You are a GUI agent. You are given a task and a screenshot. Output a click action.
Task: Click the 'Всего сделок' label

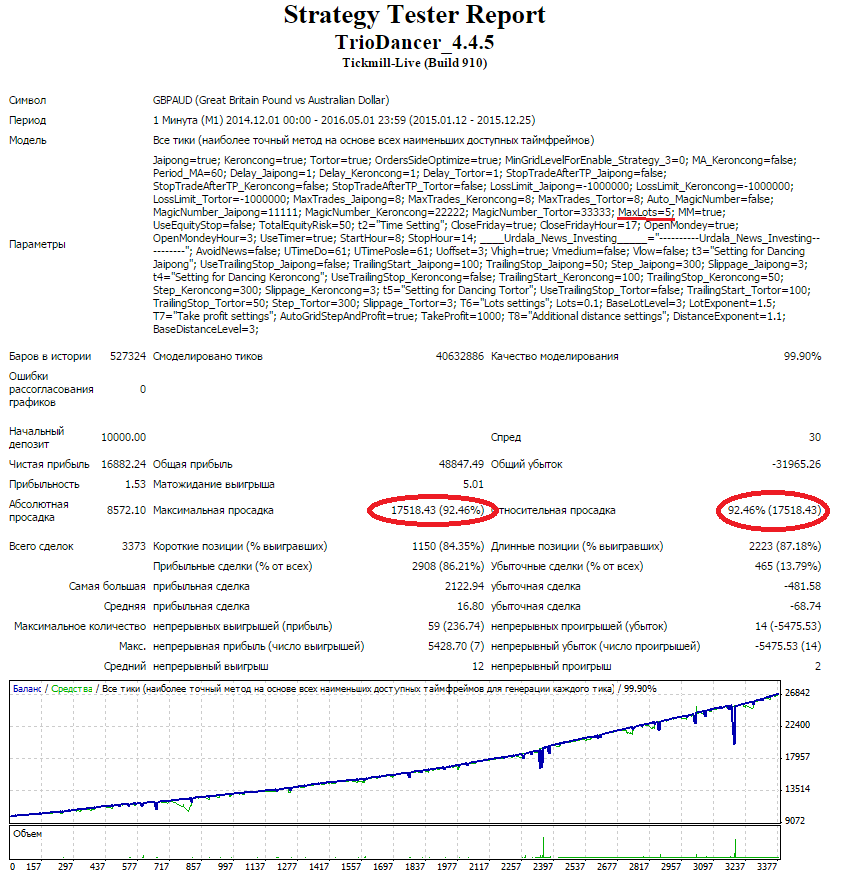[41, 546]
